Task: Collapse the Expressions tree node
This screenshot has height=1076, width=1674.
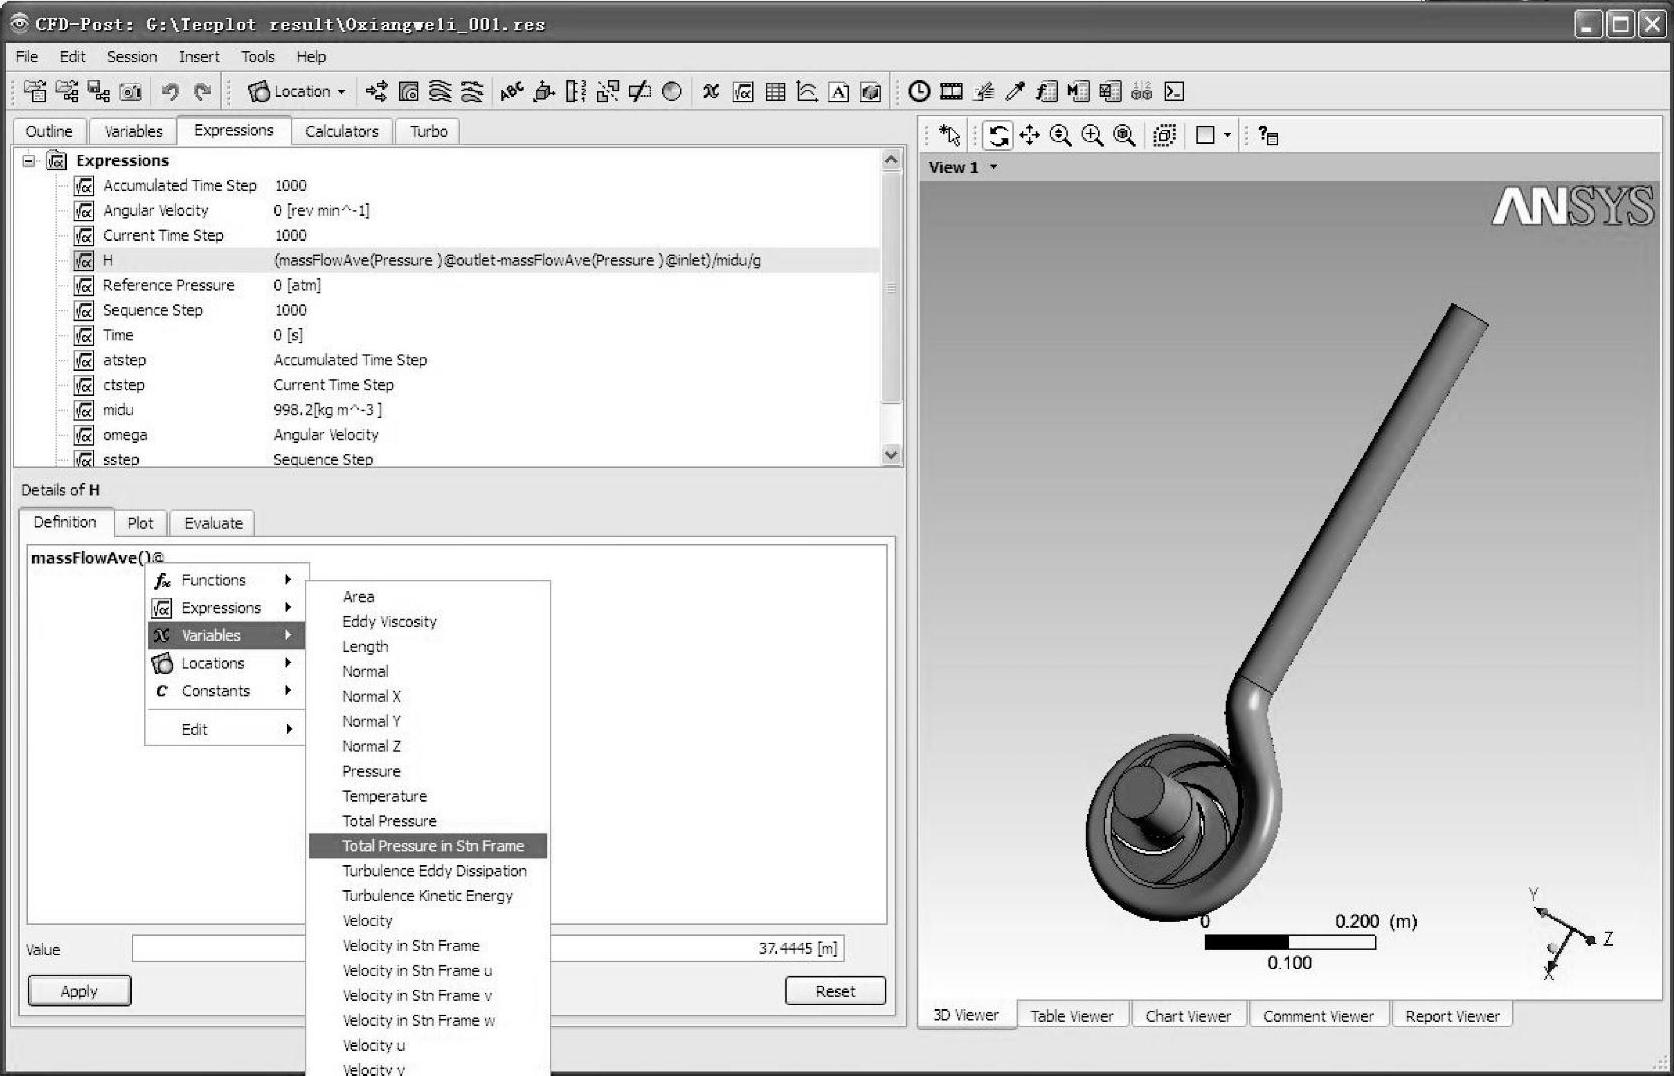Action: [29, 160]
